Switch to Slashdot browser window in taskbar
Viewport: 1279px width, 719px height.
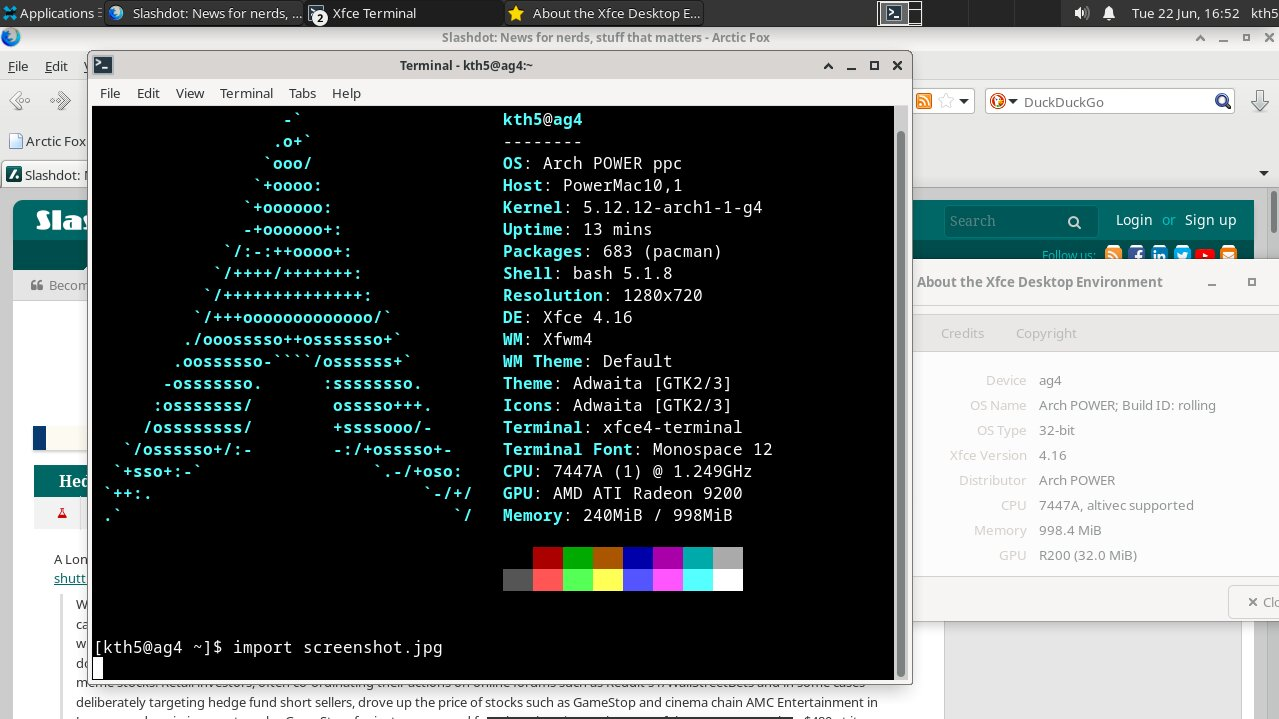tap(203, 13)
